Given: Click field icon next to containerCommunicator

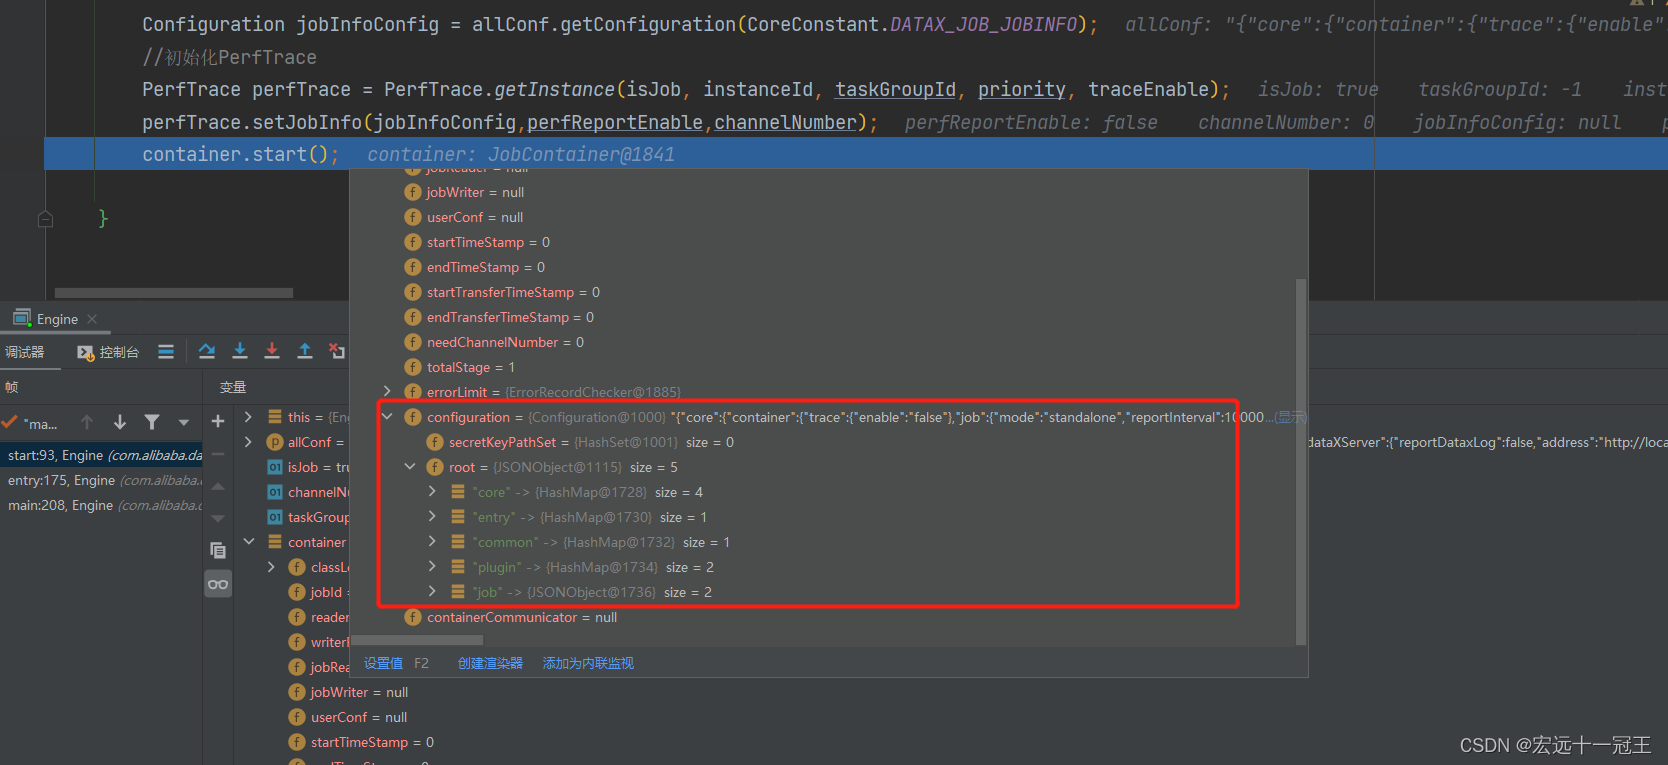Looking at the screenshot, I should [413, 617].
